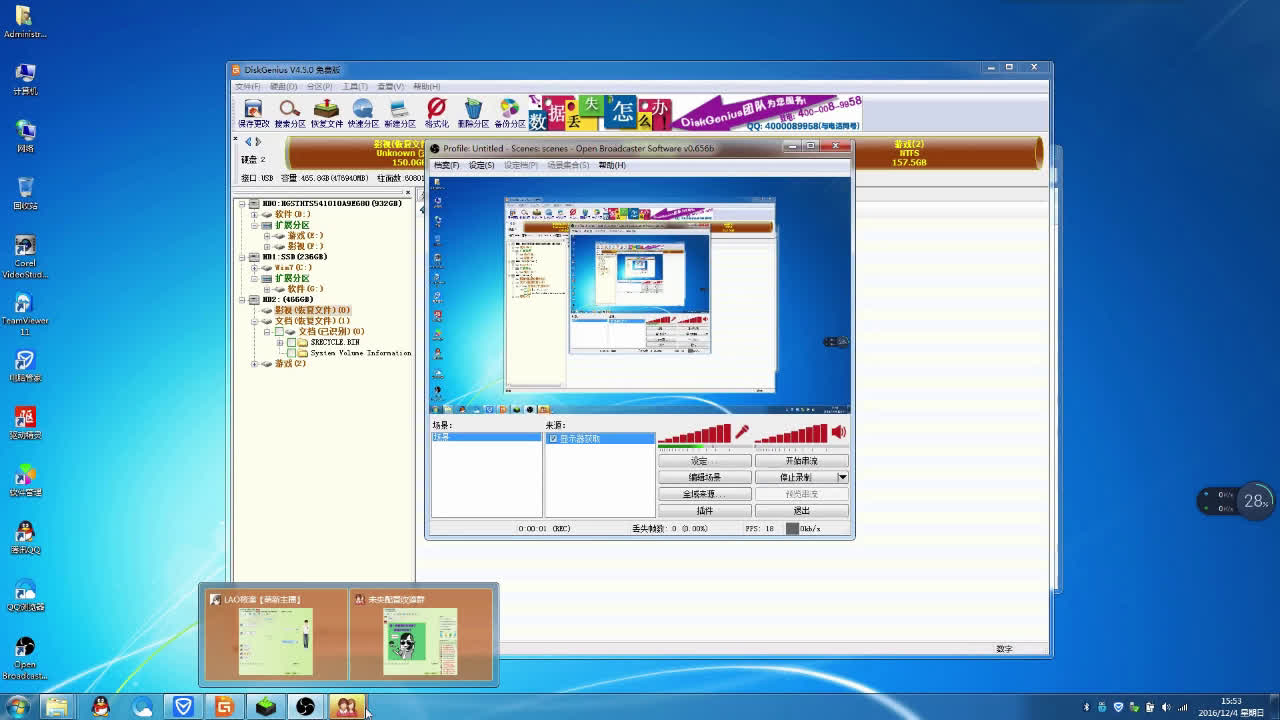
Task: Click DiskGenius orange taskbar icon
Action: pos(224,707)
